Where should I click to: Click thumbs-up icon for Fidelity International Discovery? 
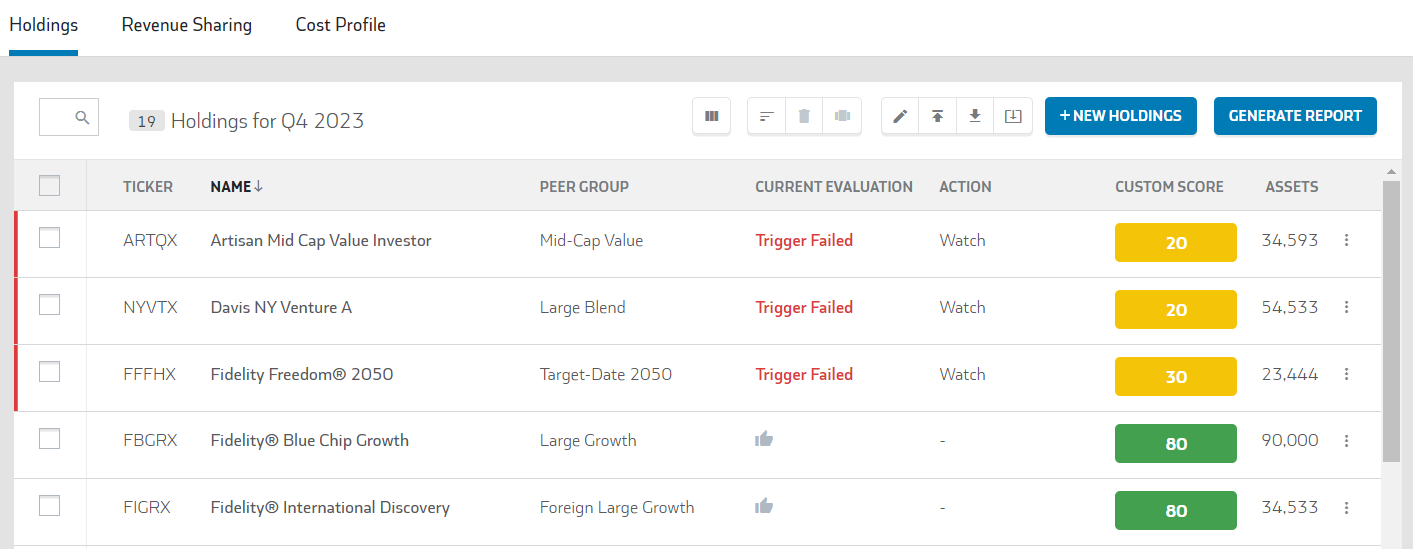click(x=765, y=505)
